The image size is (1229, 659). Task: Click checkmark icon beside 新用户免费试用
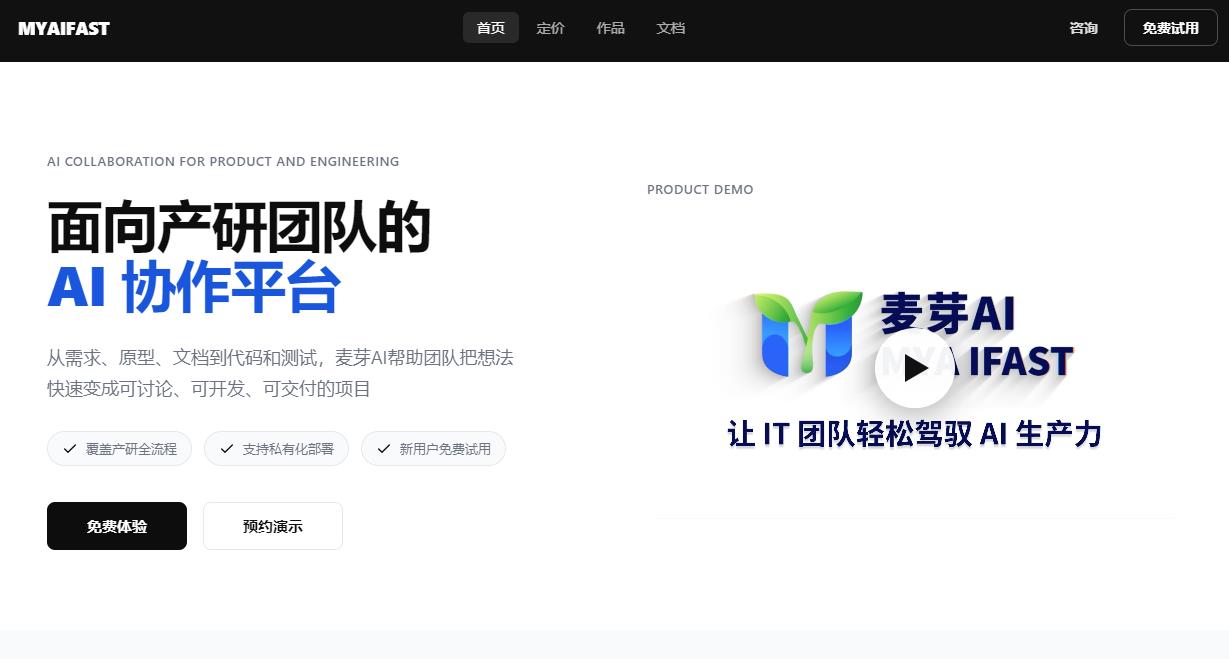pyautogui.click(x=384, y=449)
